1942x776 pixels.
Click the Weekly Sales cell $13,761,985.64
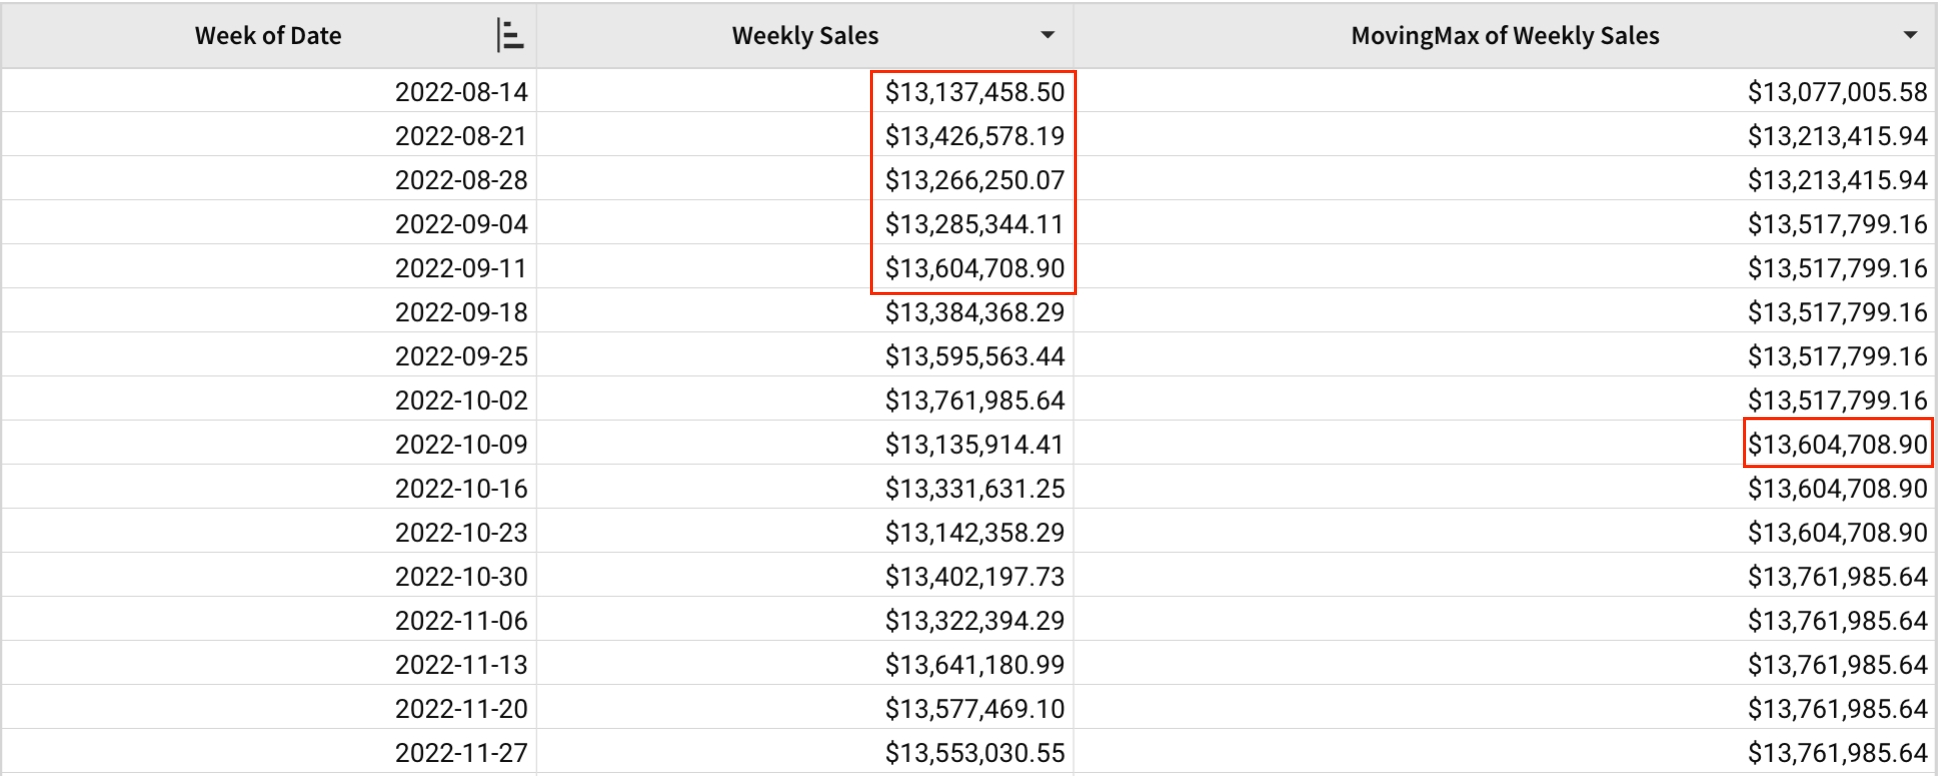click(x=974, y=400)
